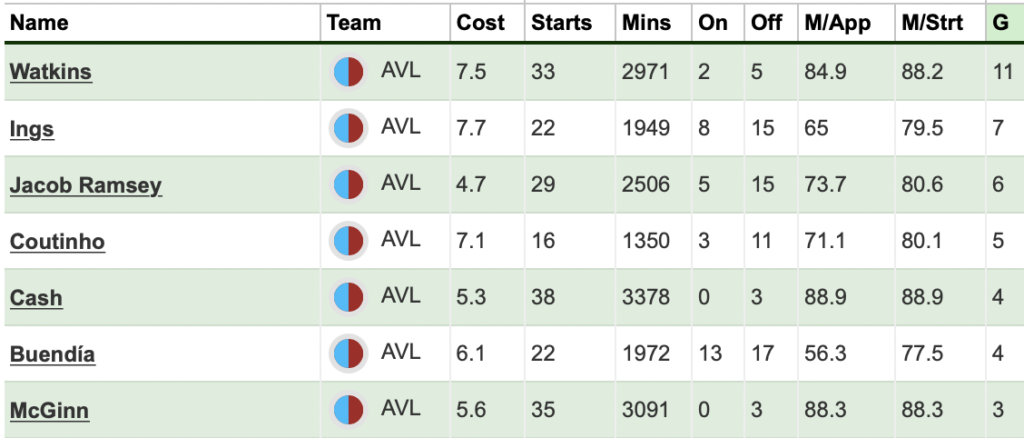Sort by the Mins column header

coord(647,23)
